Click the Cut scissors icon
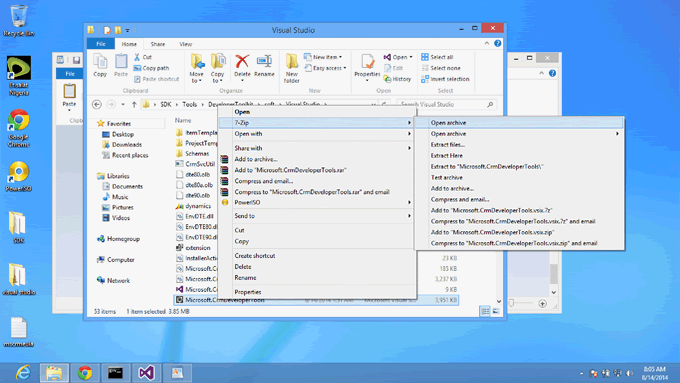 137,57
